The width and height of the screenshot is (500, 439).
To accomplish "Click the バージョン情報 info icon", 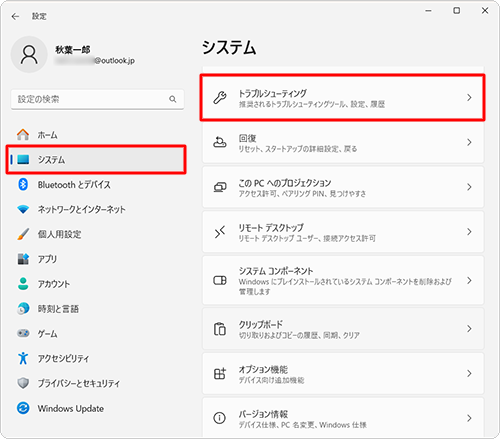I will (x=220, y=418).
